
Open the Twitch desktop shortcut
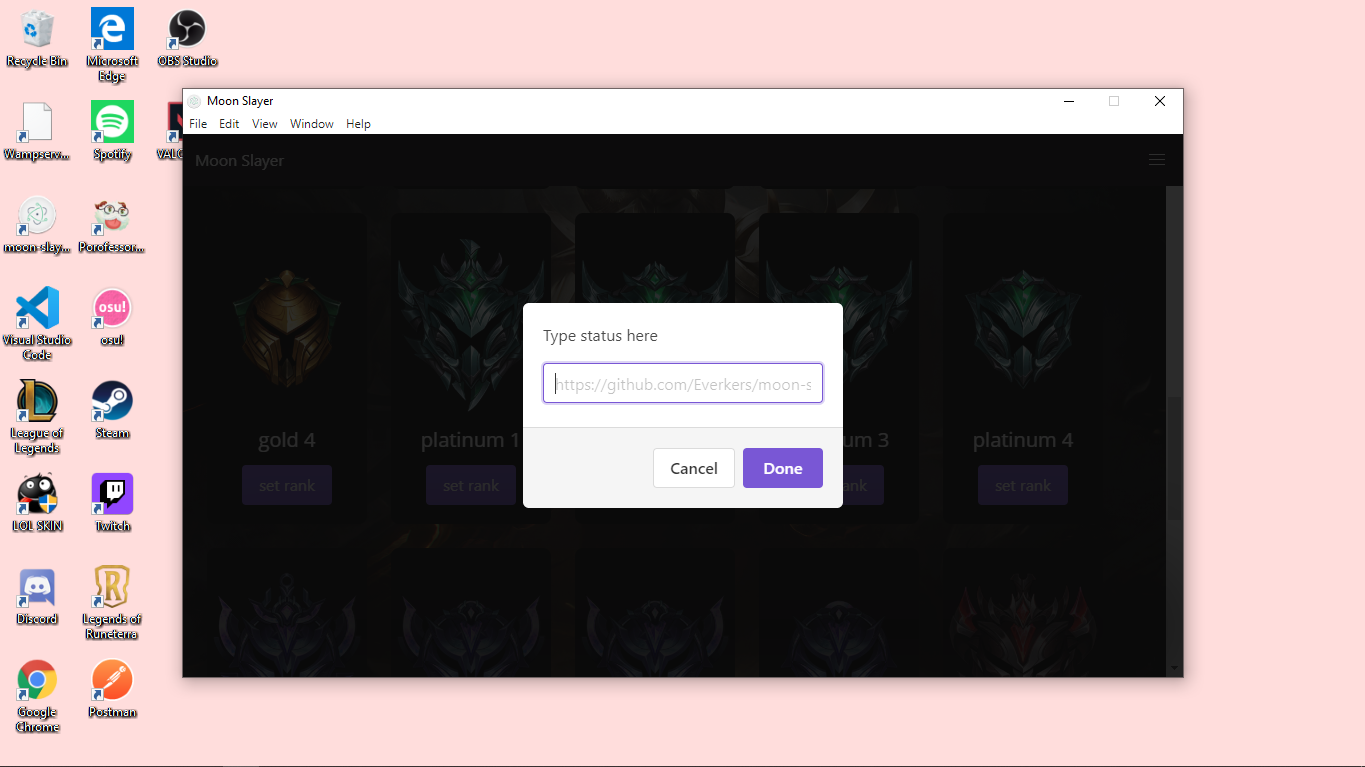click(112, 503)
